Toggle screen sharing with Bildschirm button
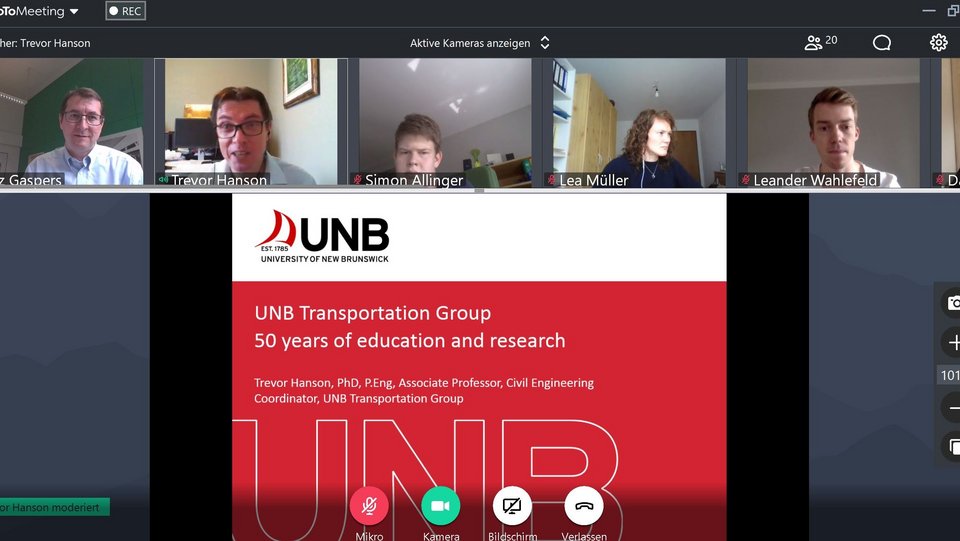This screenshot has height=541, width=960. (x=512, y=506)
